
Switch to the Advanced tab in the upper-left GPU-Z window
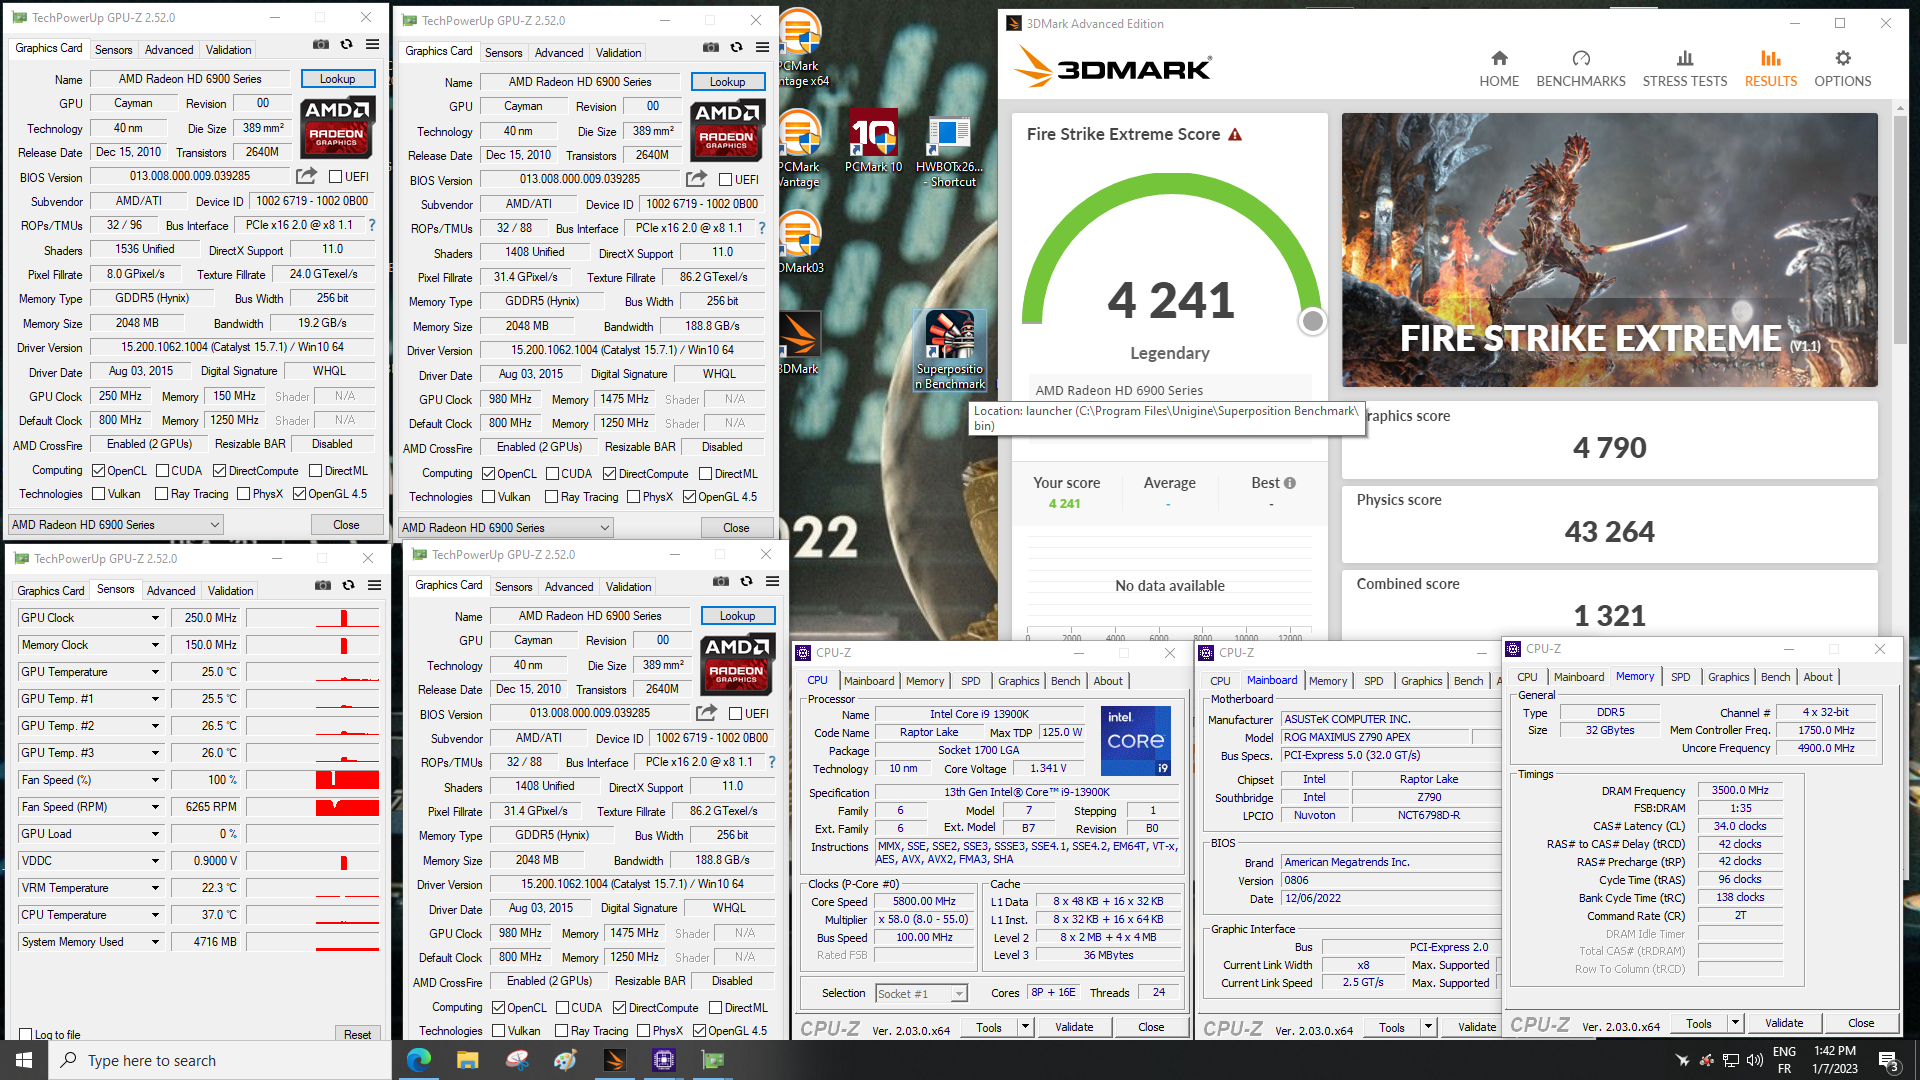point(169,50)
